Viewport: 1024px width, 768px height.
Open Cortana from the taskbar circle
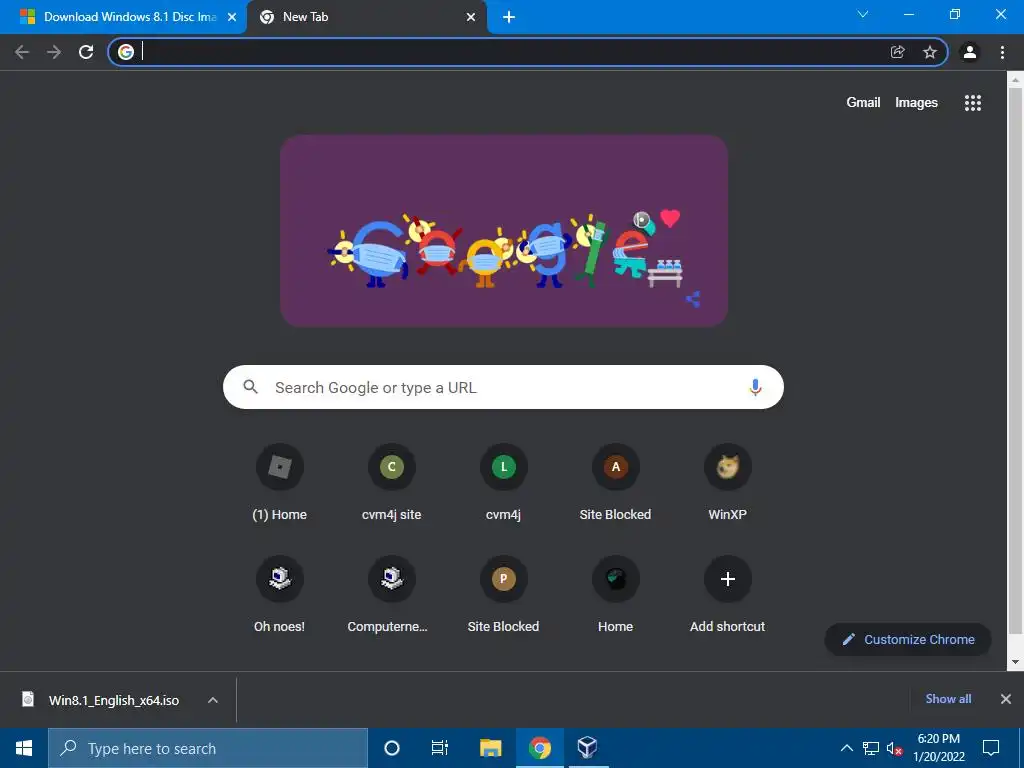[x=392, y=748]
